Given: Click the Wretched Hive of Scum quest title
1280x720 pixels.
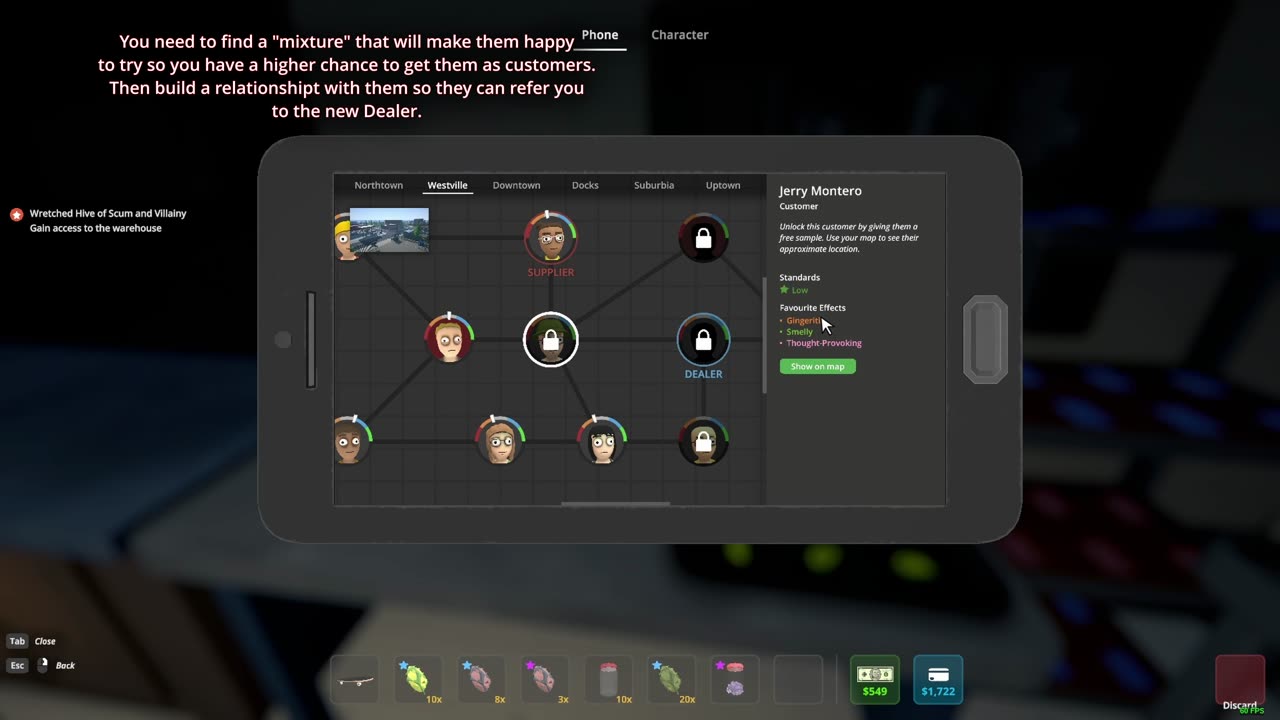Looking at the screenshot, I should tap(108, 213).
